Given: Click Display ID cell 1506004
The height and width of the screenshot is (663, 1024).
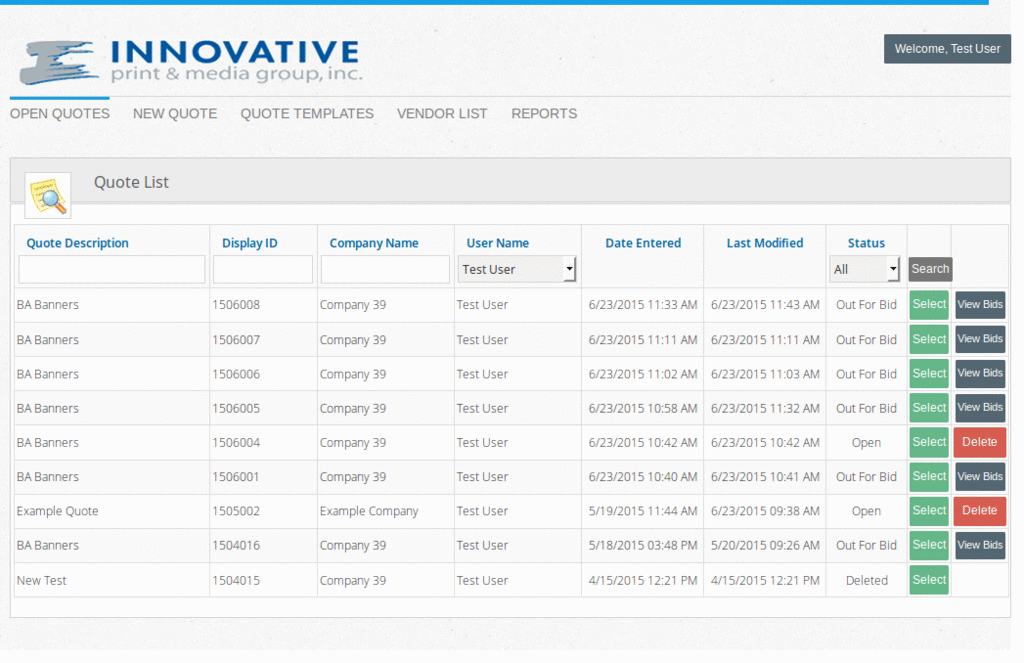Looking at the screenshot, I should click(236, 443).
